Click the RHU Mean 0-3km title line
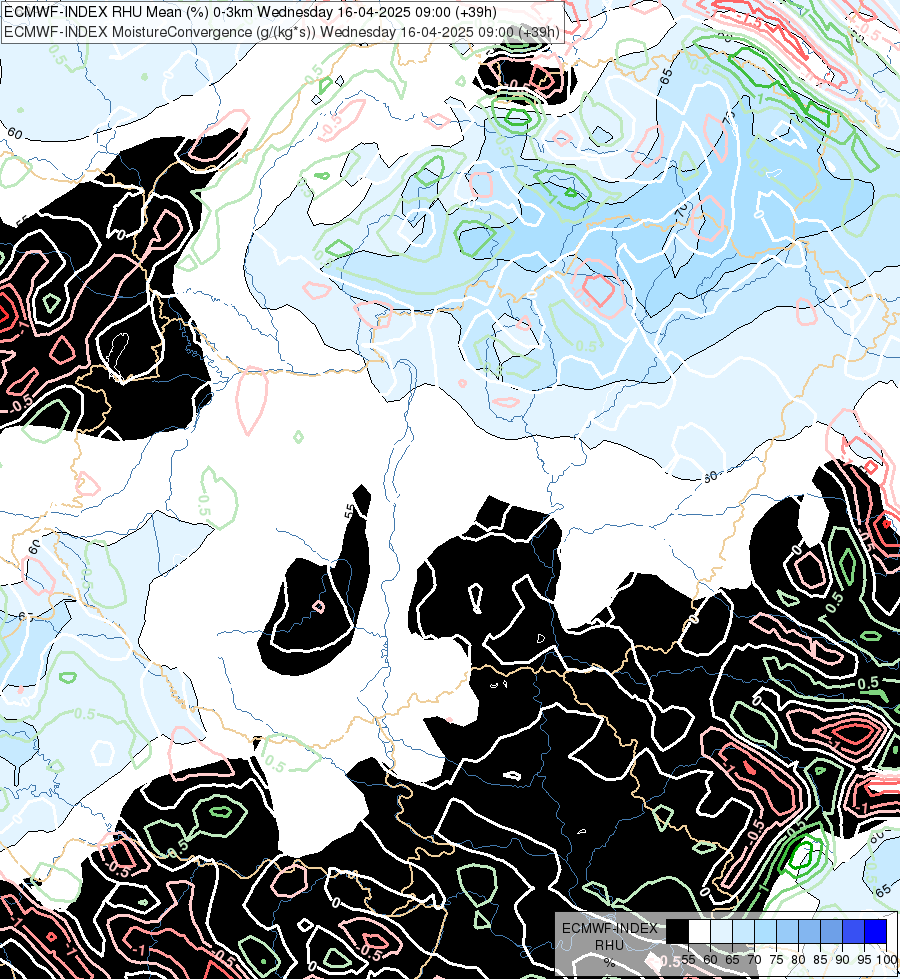The width and height of the screenshot is (900, 979). coord(250,12)
